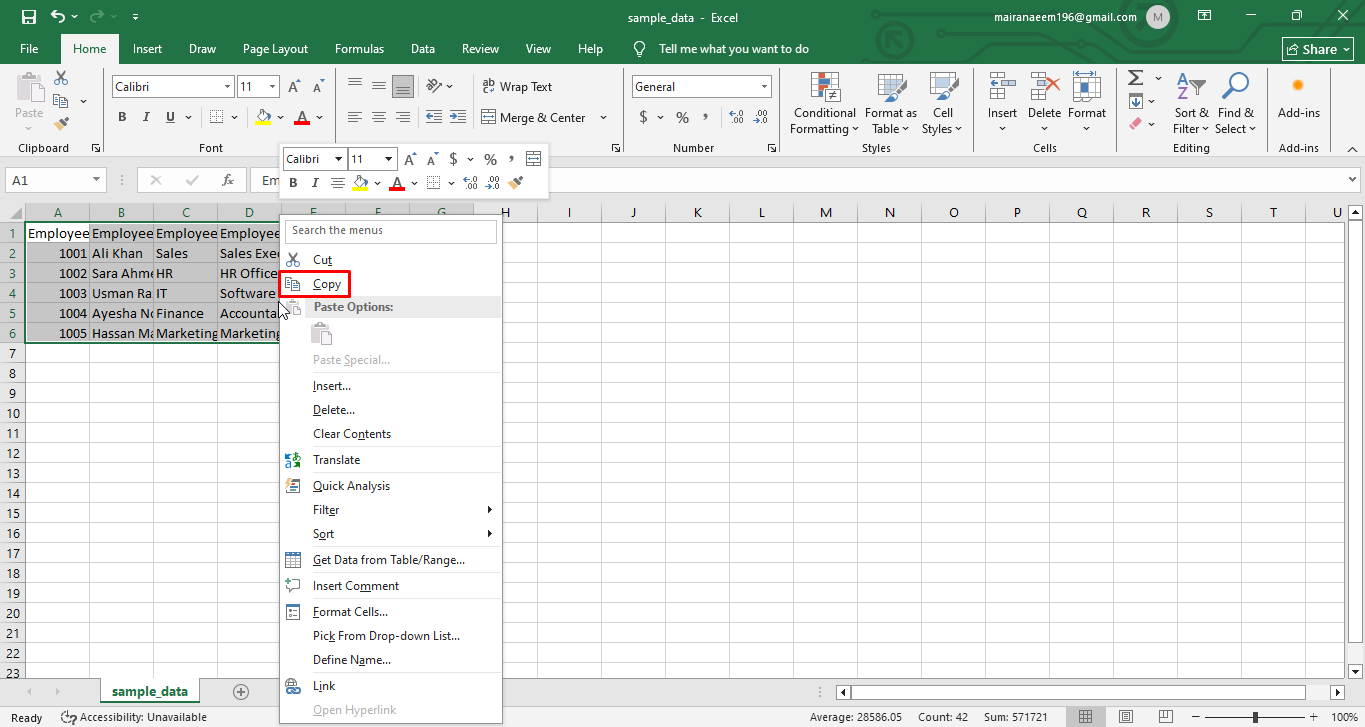This screenshot has width=1365, height=727.
Task: Expand the Sort submenu
Action: tap(390, 534)
